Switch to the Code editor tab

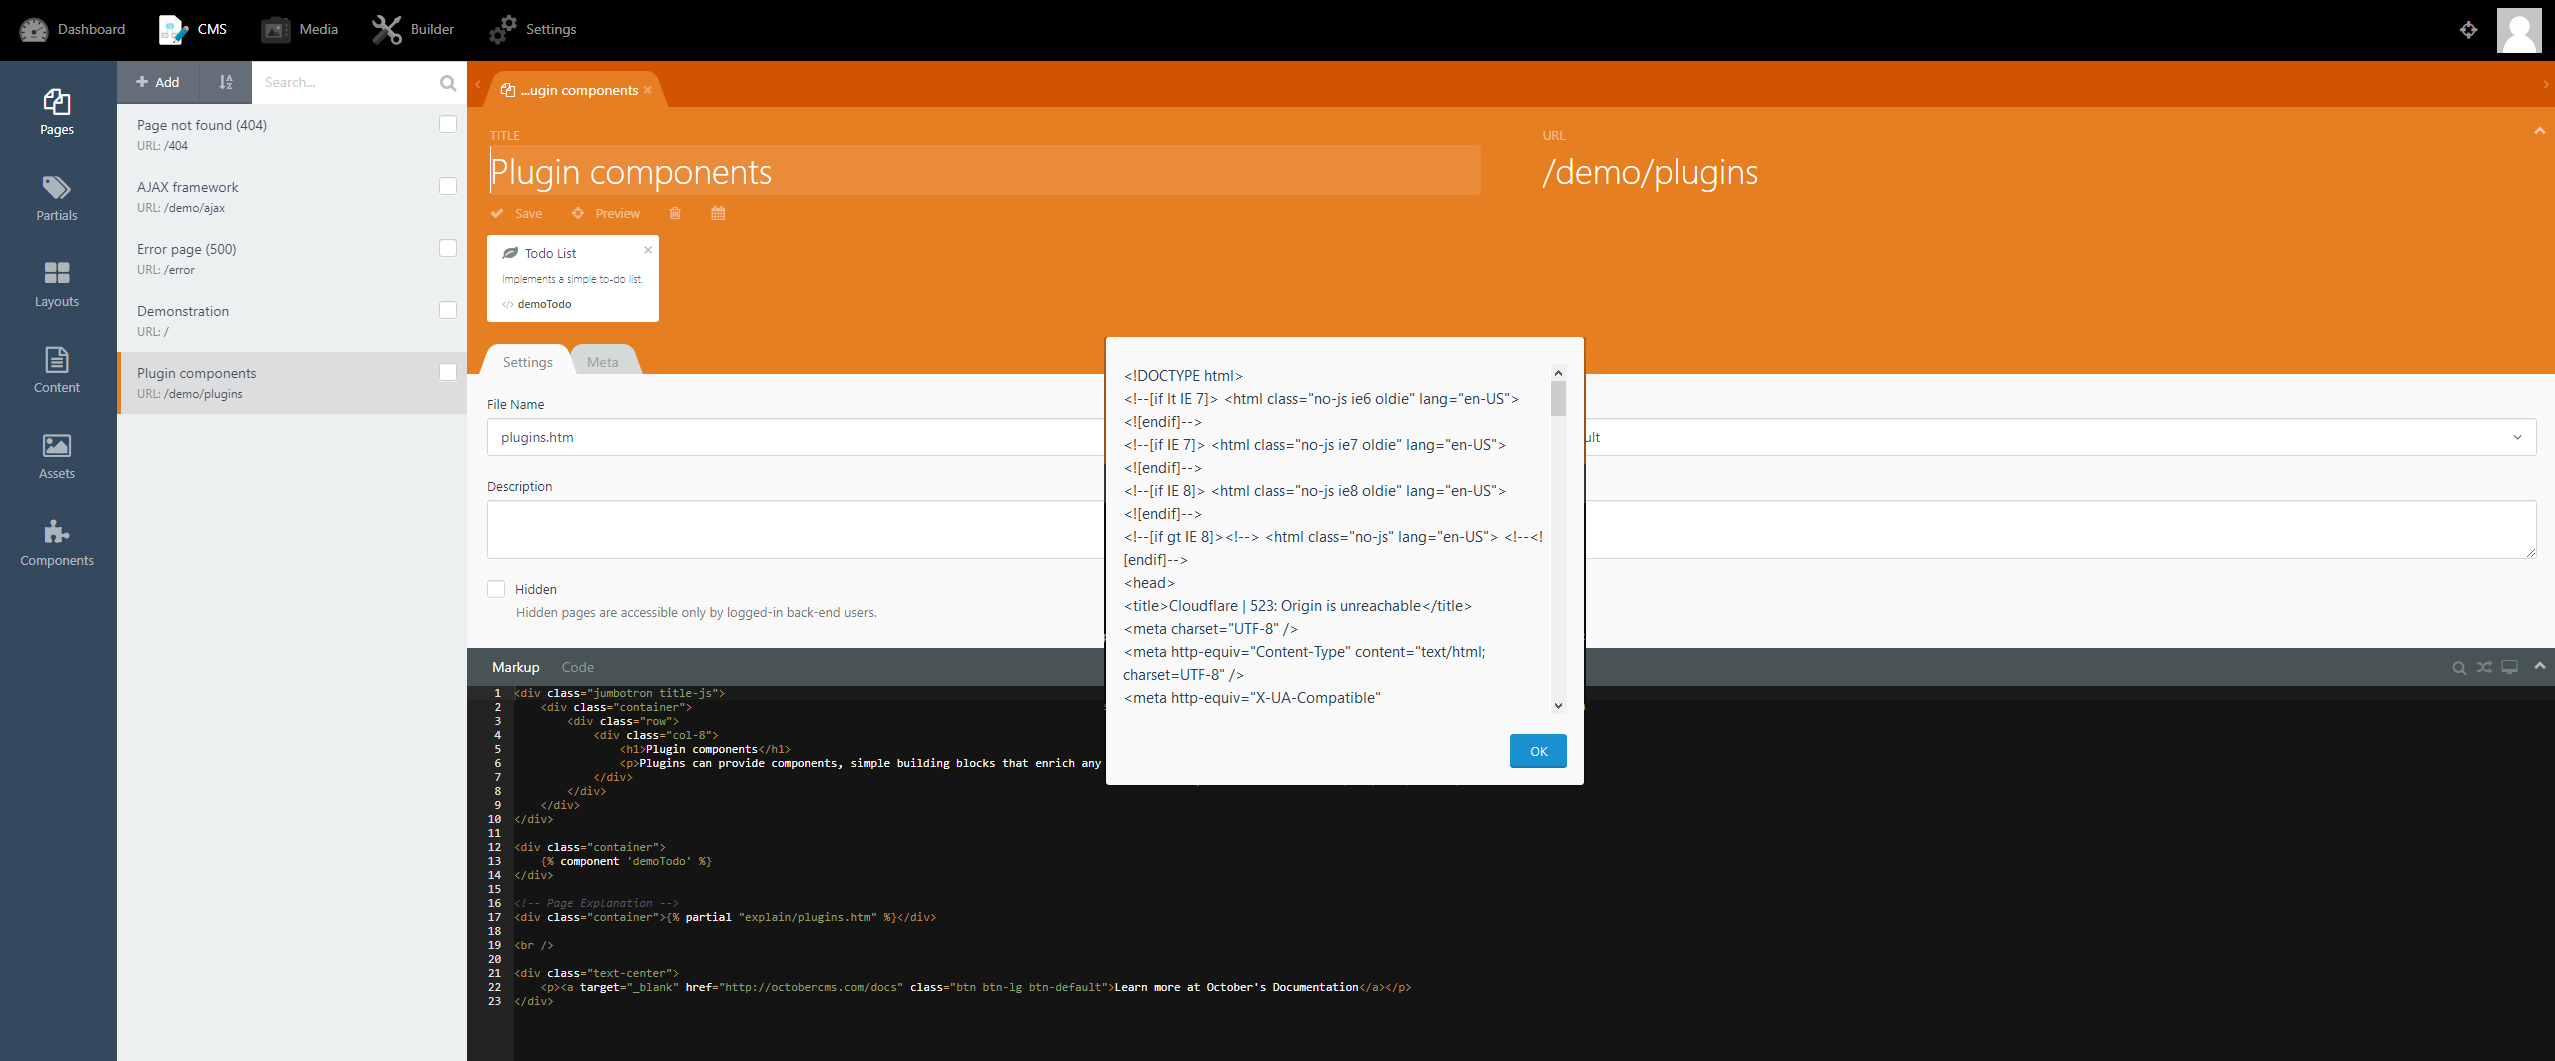pos(578,667)
